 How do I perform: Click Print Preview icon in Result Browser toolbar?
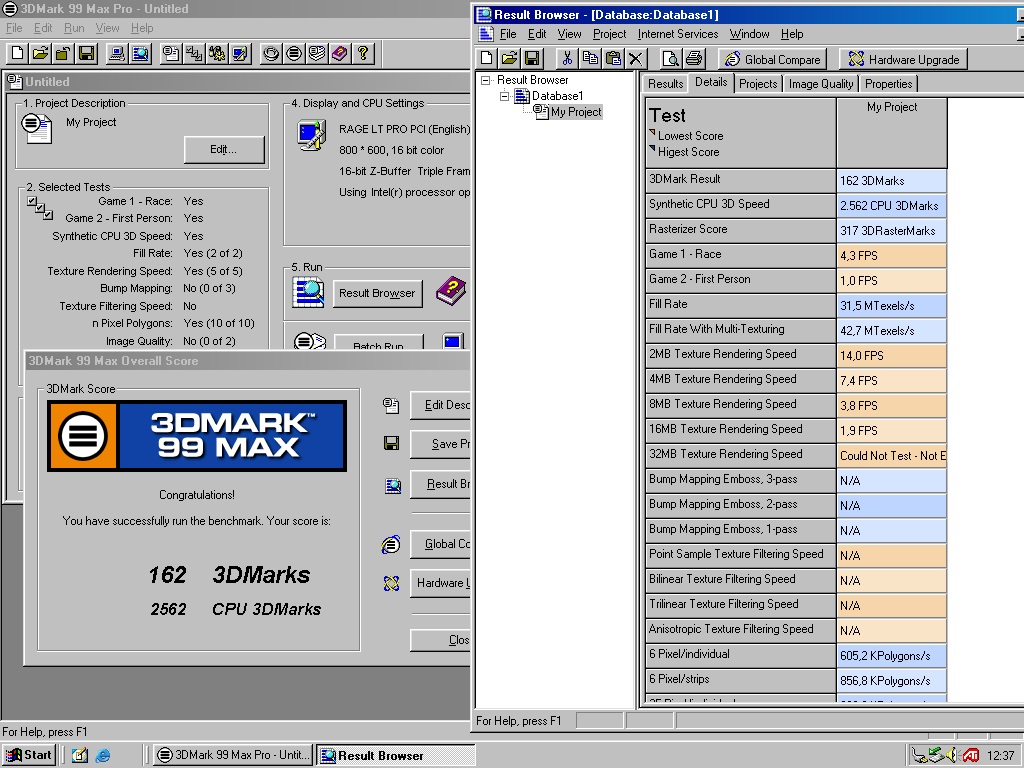(670, 59)
